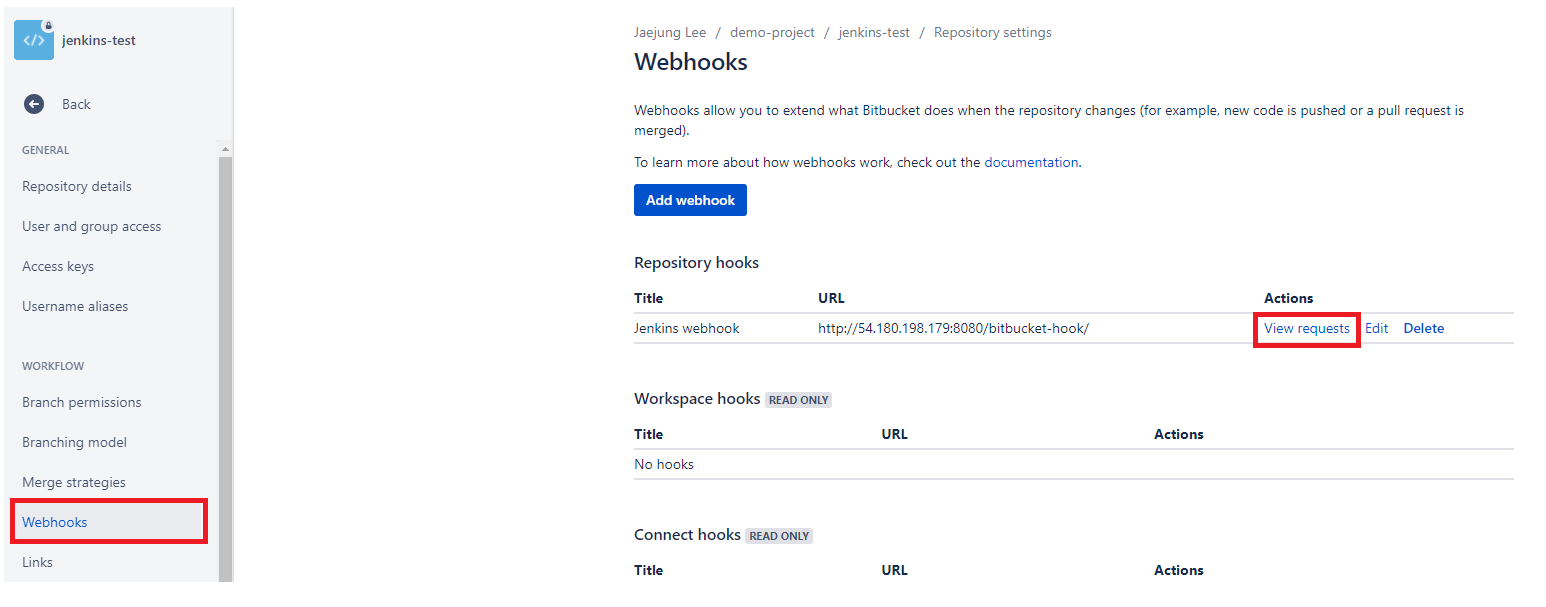This screenshot has height=607, width=1546.
Task: View requests for Jenkins webhook
Action: coord(1307,328)
